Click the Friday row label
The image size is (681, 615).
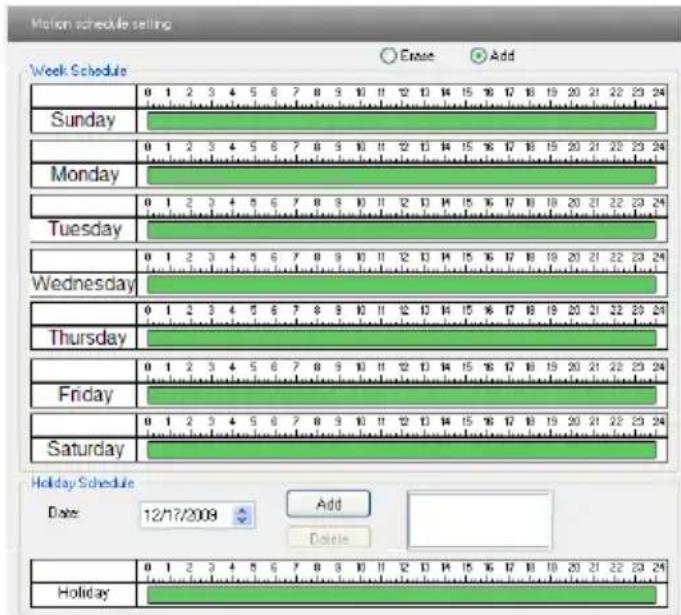tap(86, 395)
